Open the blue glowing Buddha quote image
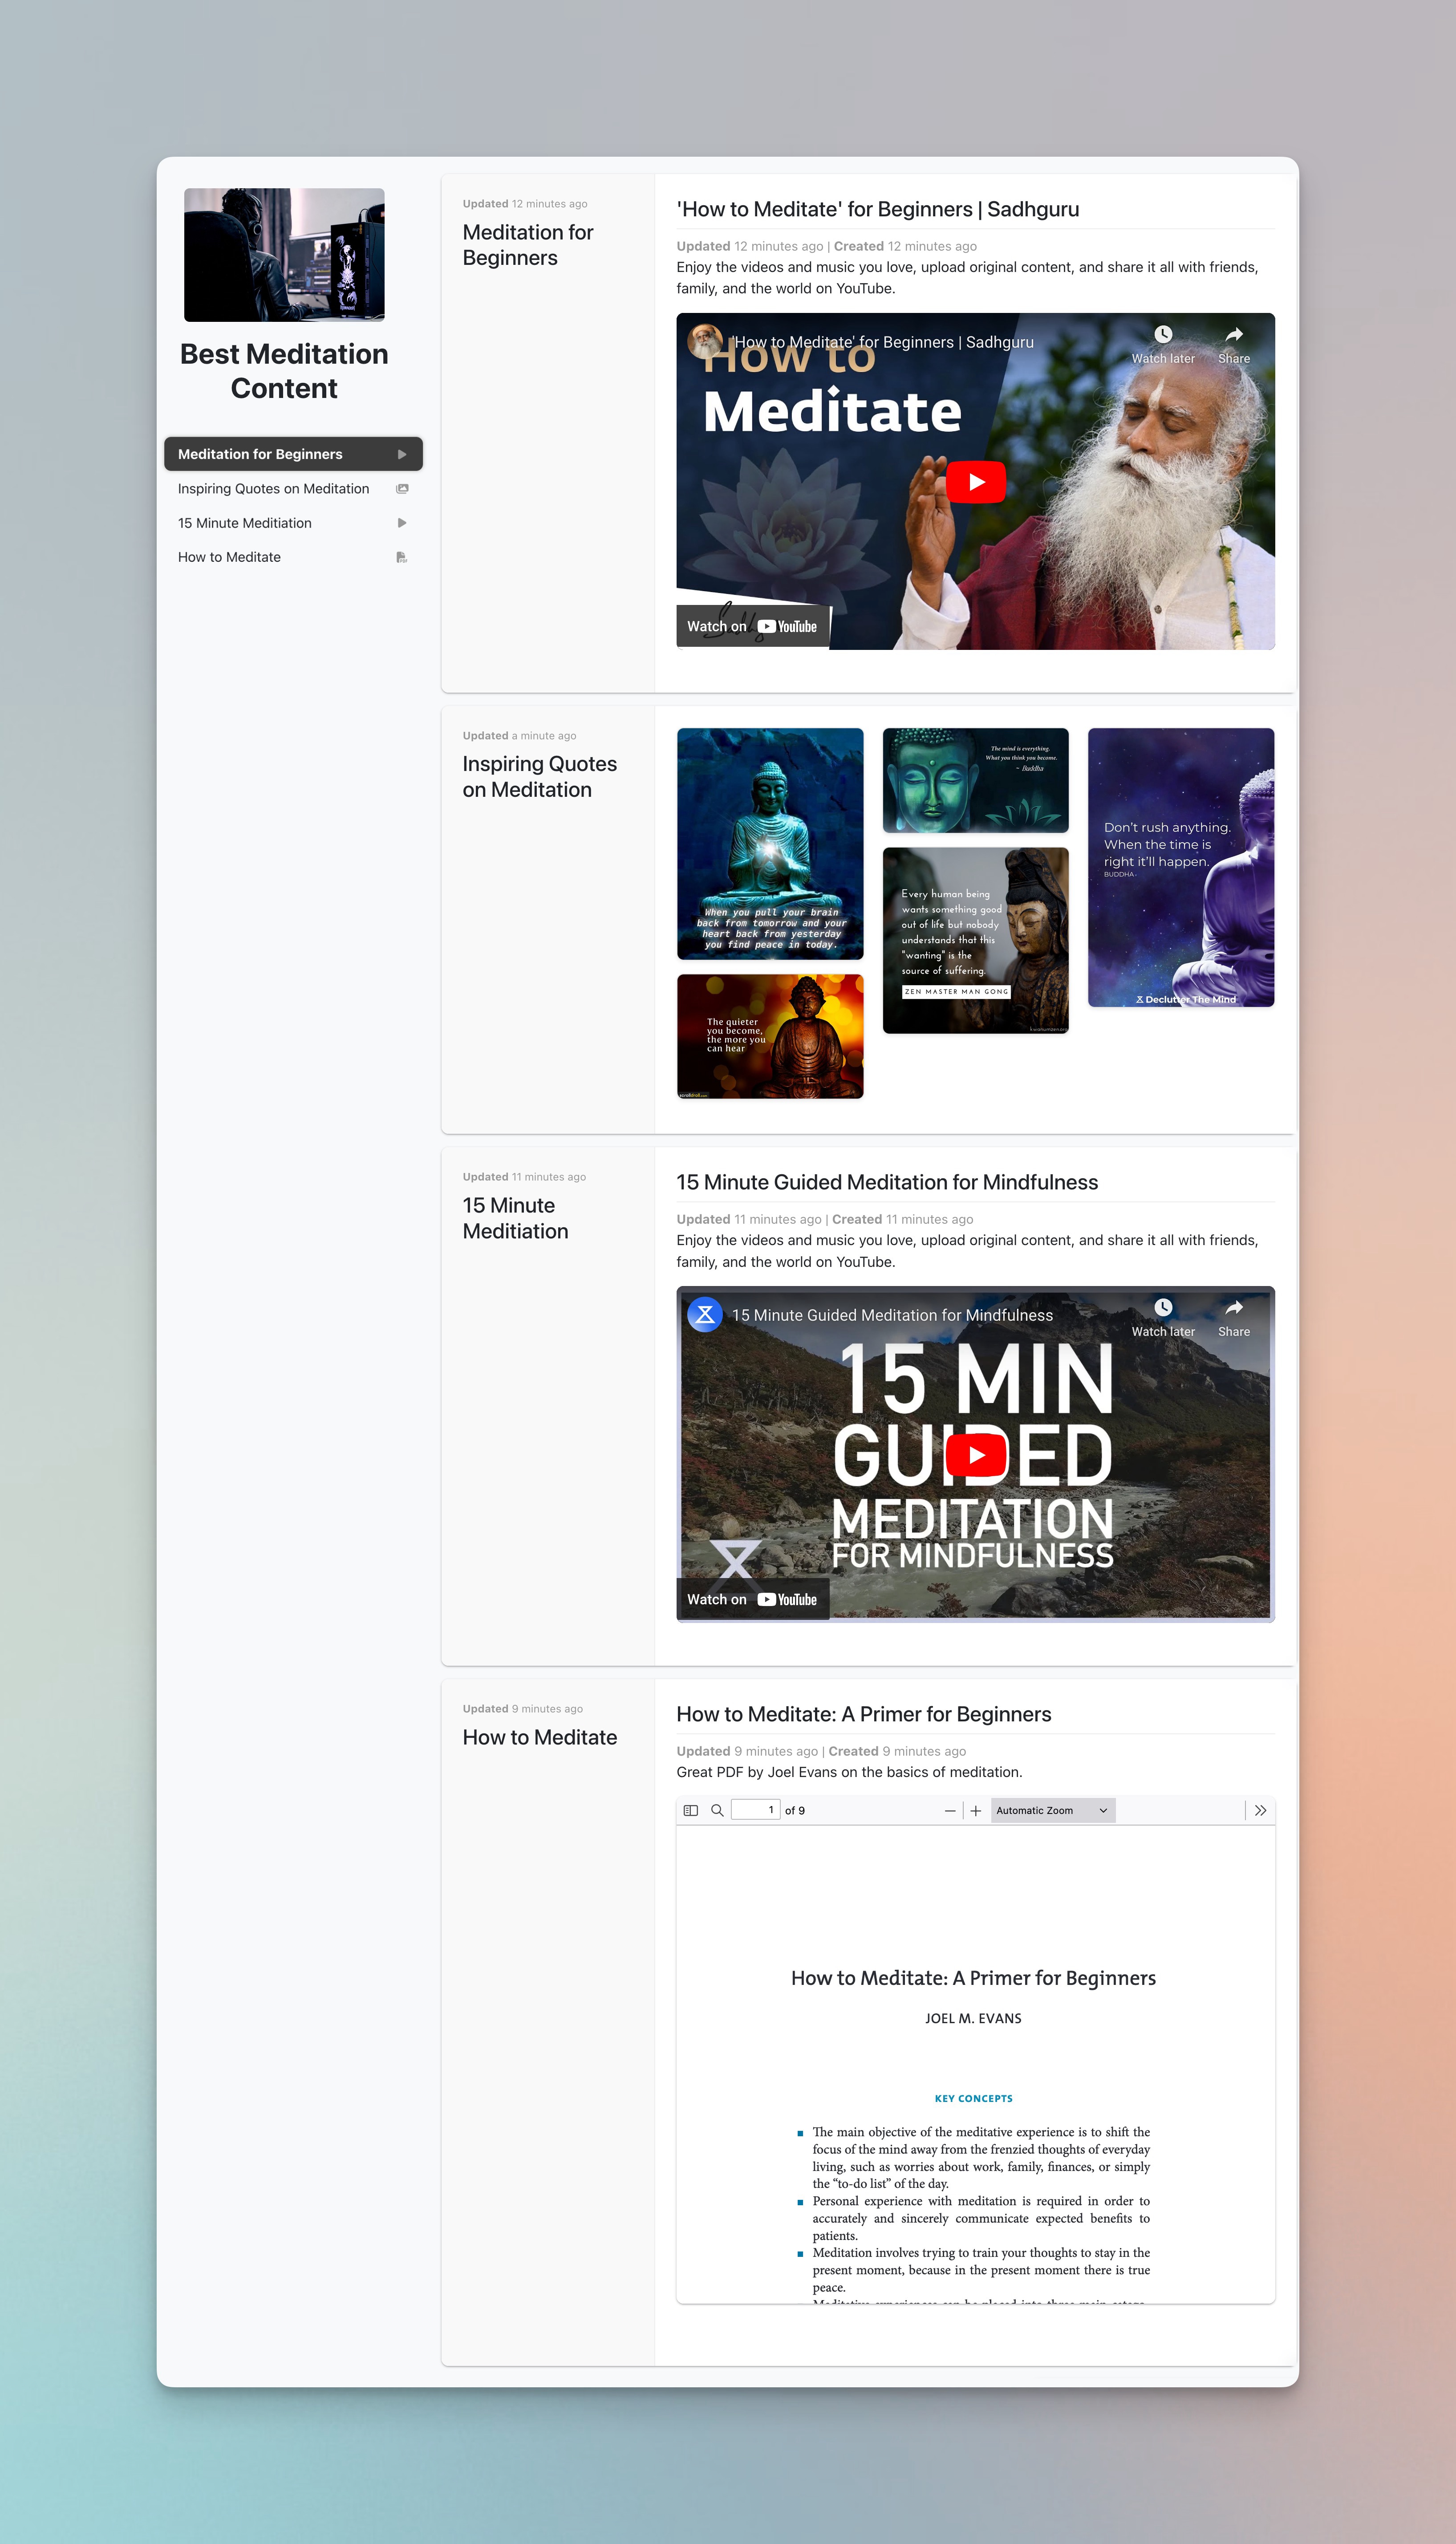This screenshot has width=1456, height=2544. pos(770,844)
